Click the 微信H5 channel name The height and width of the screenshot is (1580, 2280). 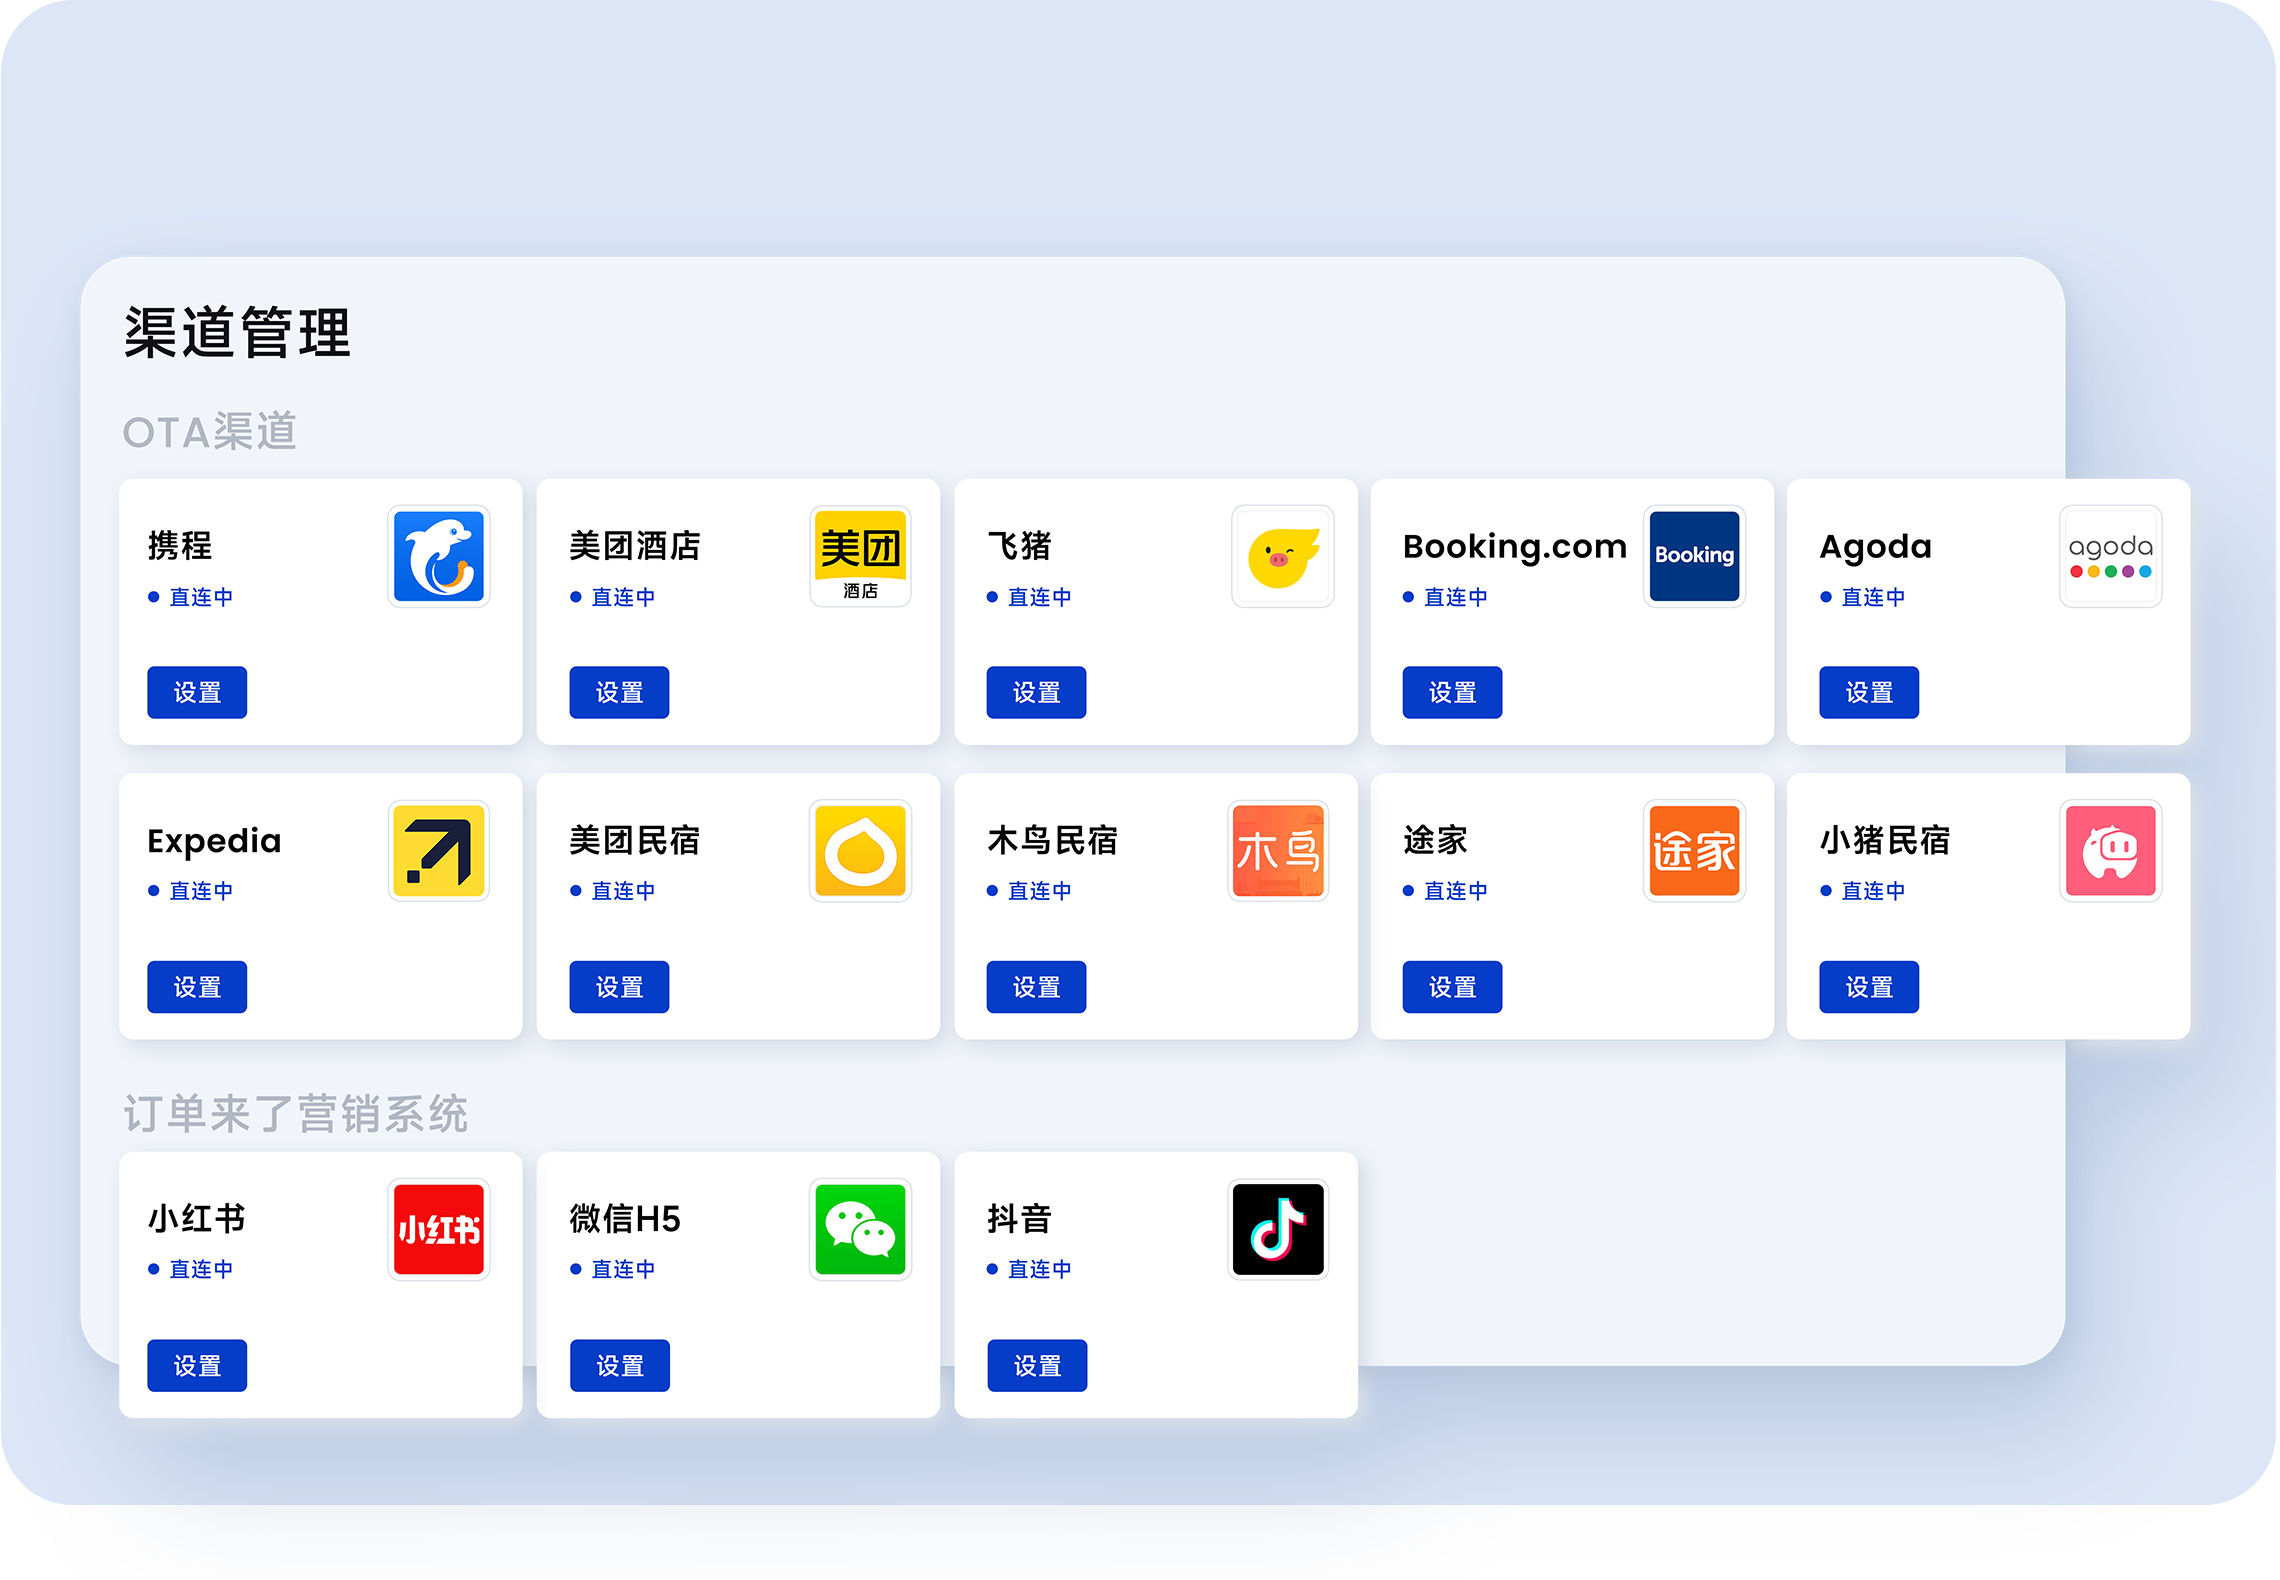pyautogui.click(x=625, y=1218)
